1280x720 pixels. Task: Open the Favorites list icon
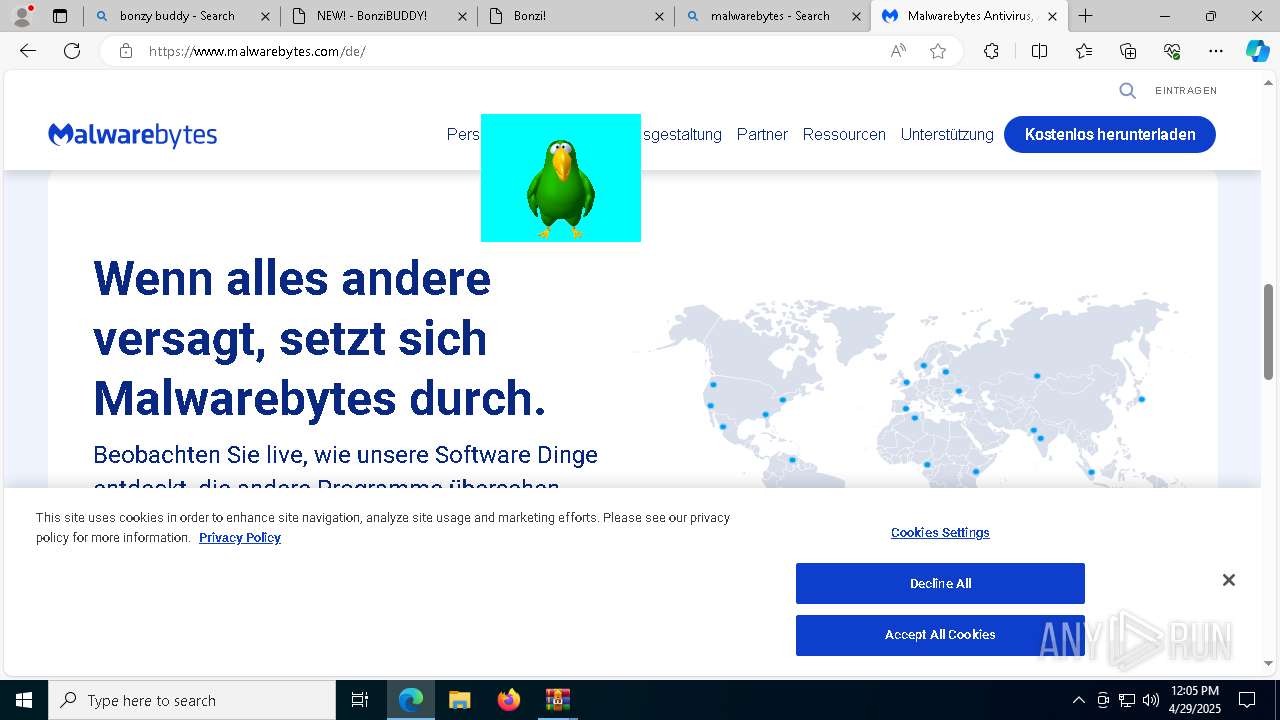tap(1084, 51)
